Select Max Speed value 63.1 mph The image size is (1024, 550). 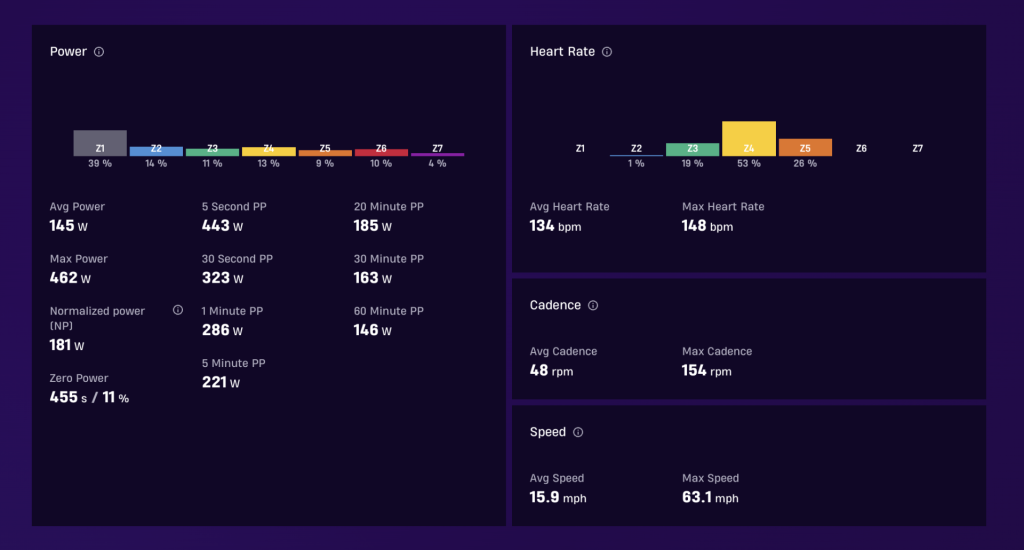[710, 498]
